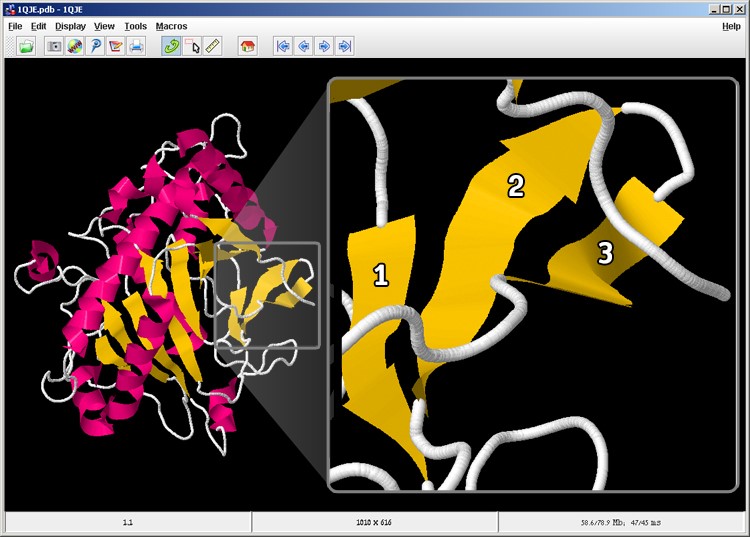Screen dimensions: 750x537
Task: Advance to next frame arrow button
Action: click(x=324, y=46)
